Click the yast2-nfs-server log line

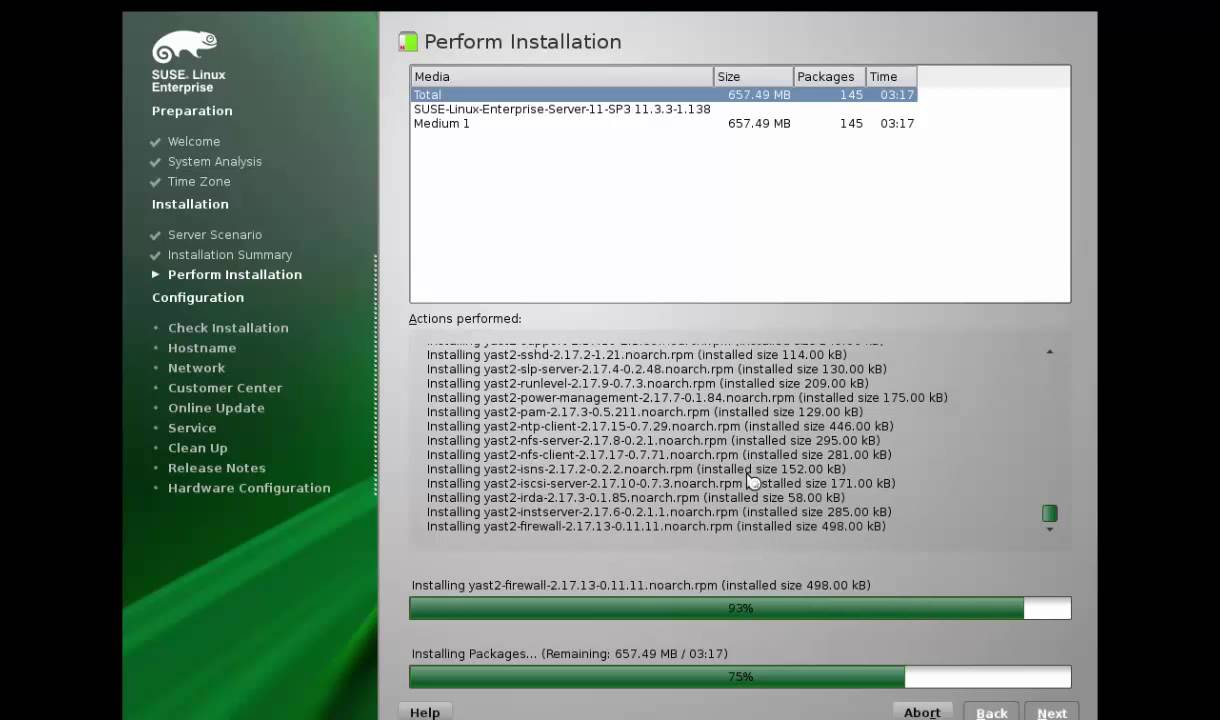(x=654, y=441)
